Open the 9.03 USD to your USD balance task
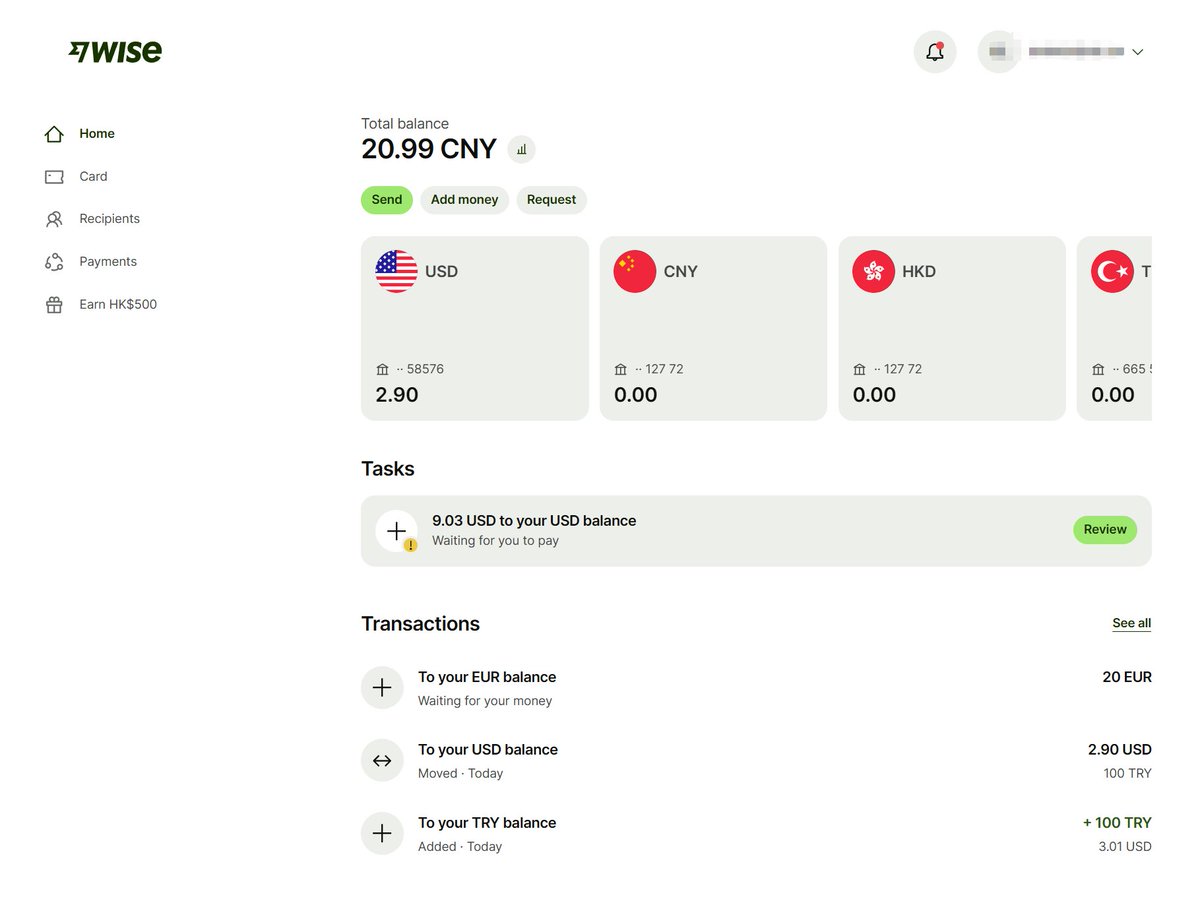 click(x=756, y=531)
